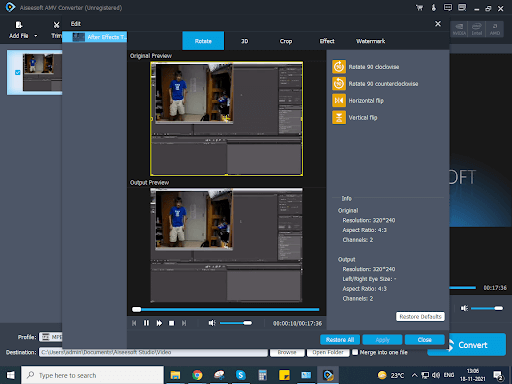Open the notification center icon
512x384 pixels.
click(x=499, y=375)
